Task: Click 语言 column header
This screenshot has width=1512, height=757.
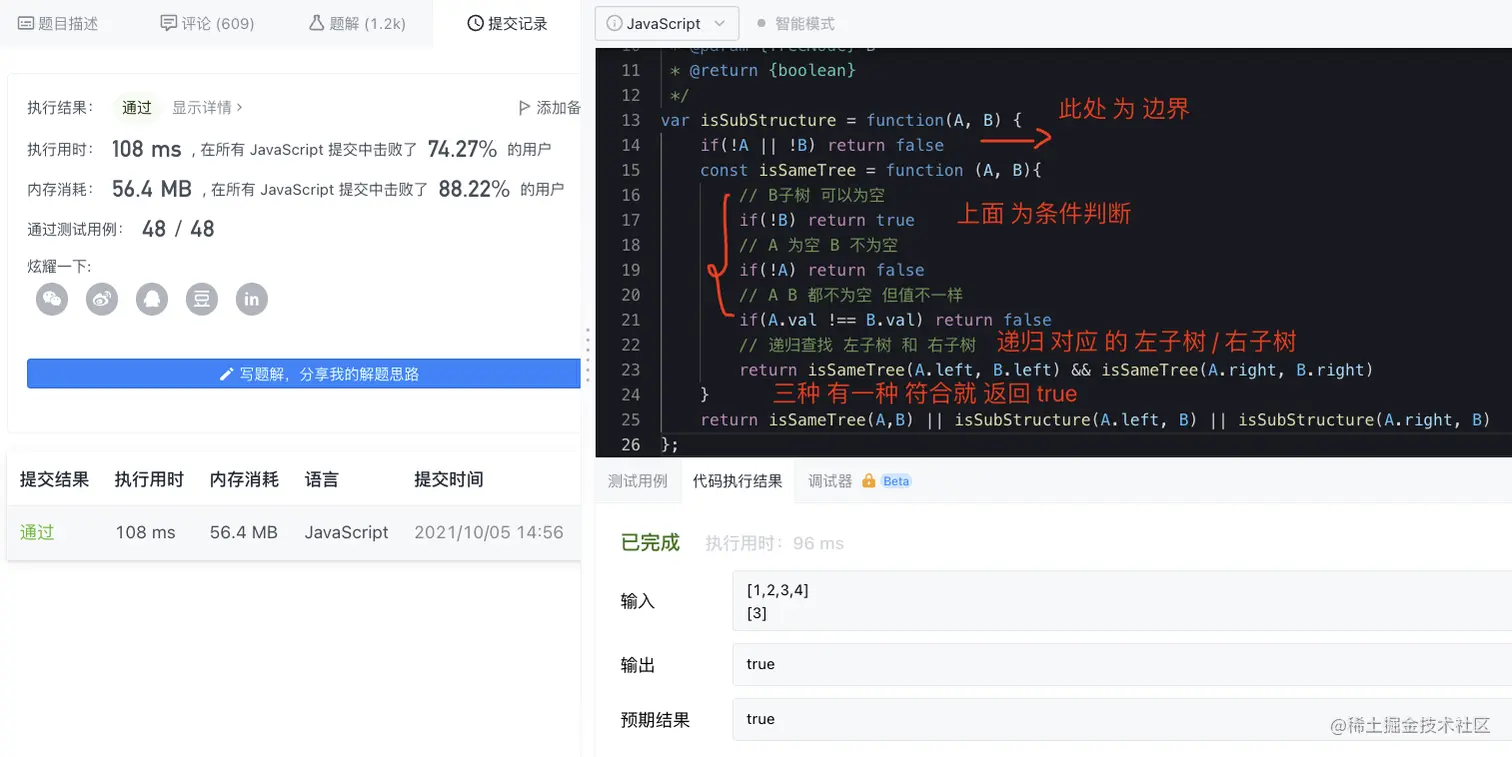Action: tap(322, 480)
